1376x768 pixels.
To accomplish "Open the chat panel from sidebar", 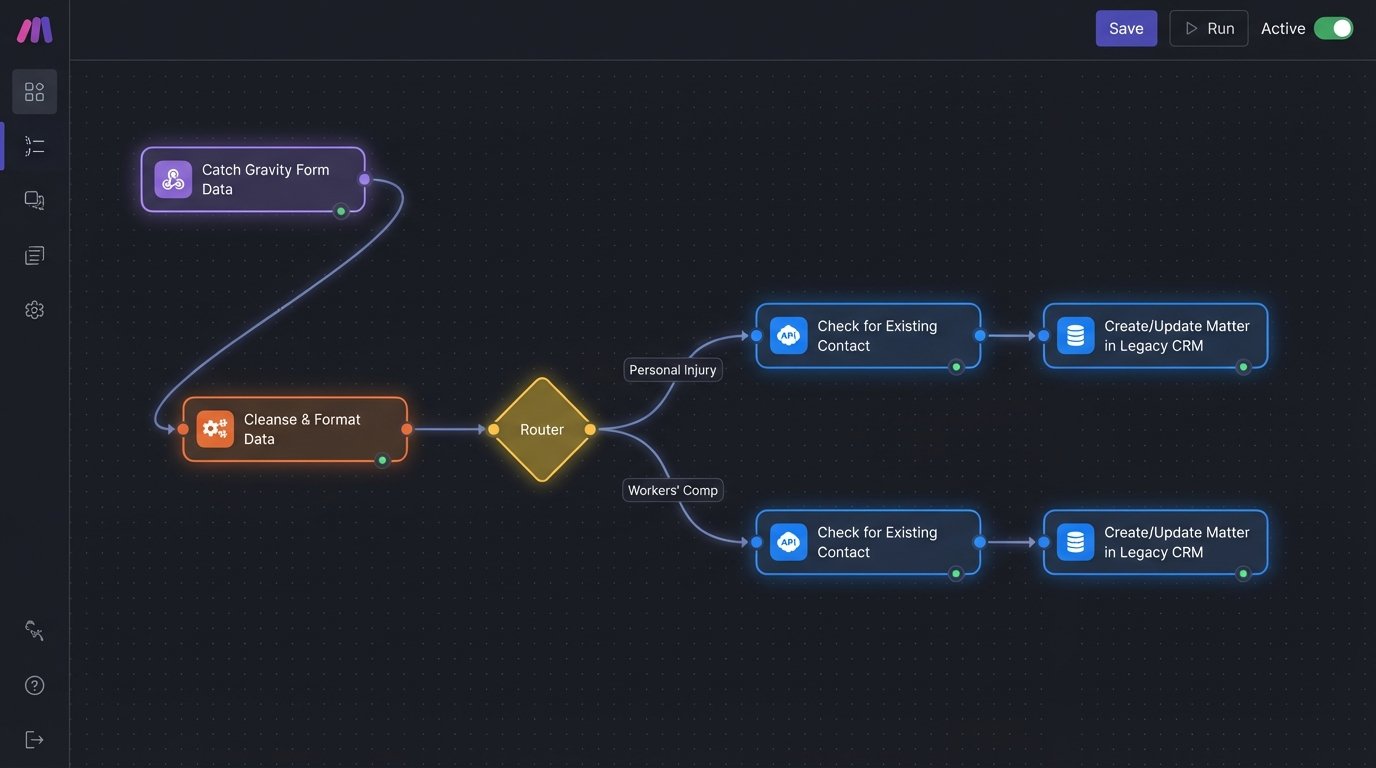I will (x=34, y=200).
